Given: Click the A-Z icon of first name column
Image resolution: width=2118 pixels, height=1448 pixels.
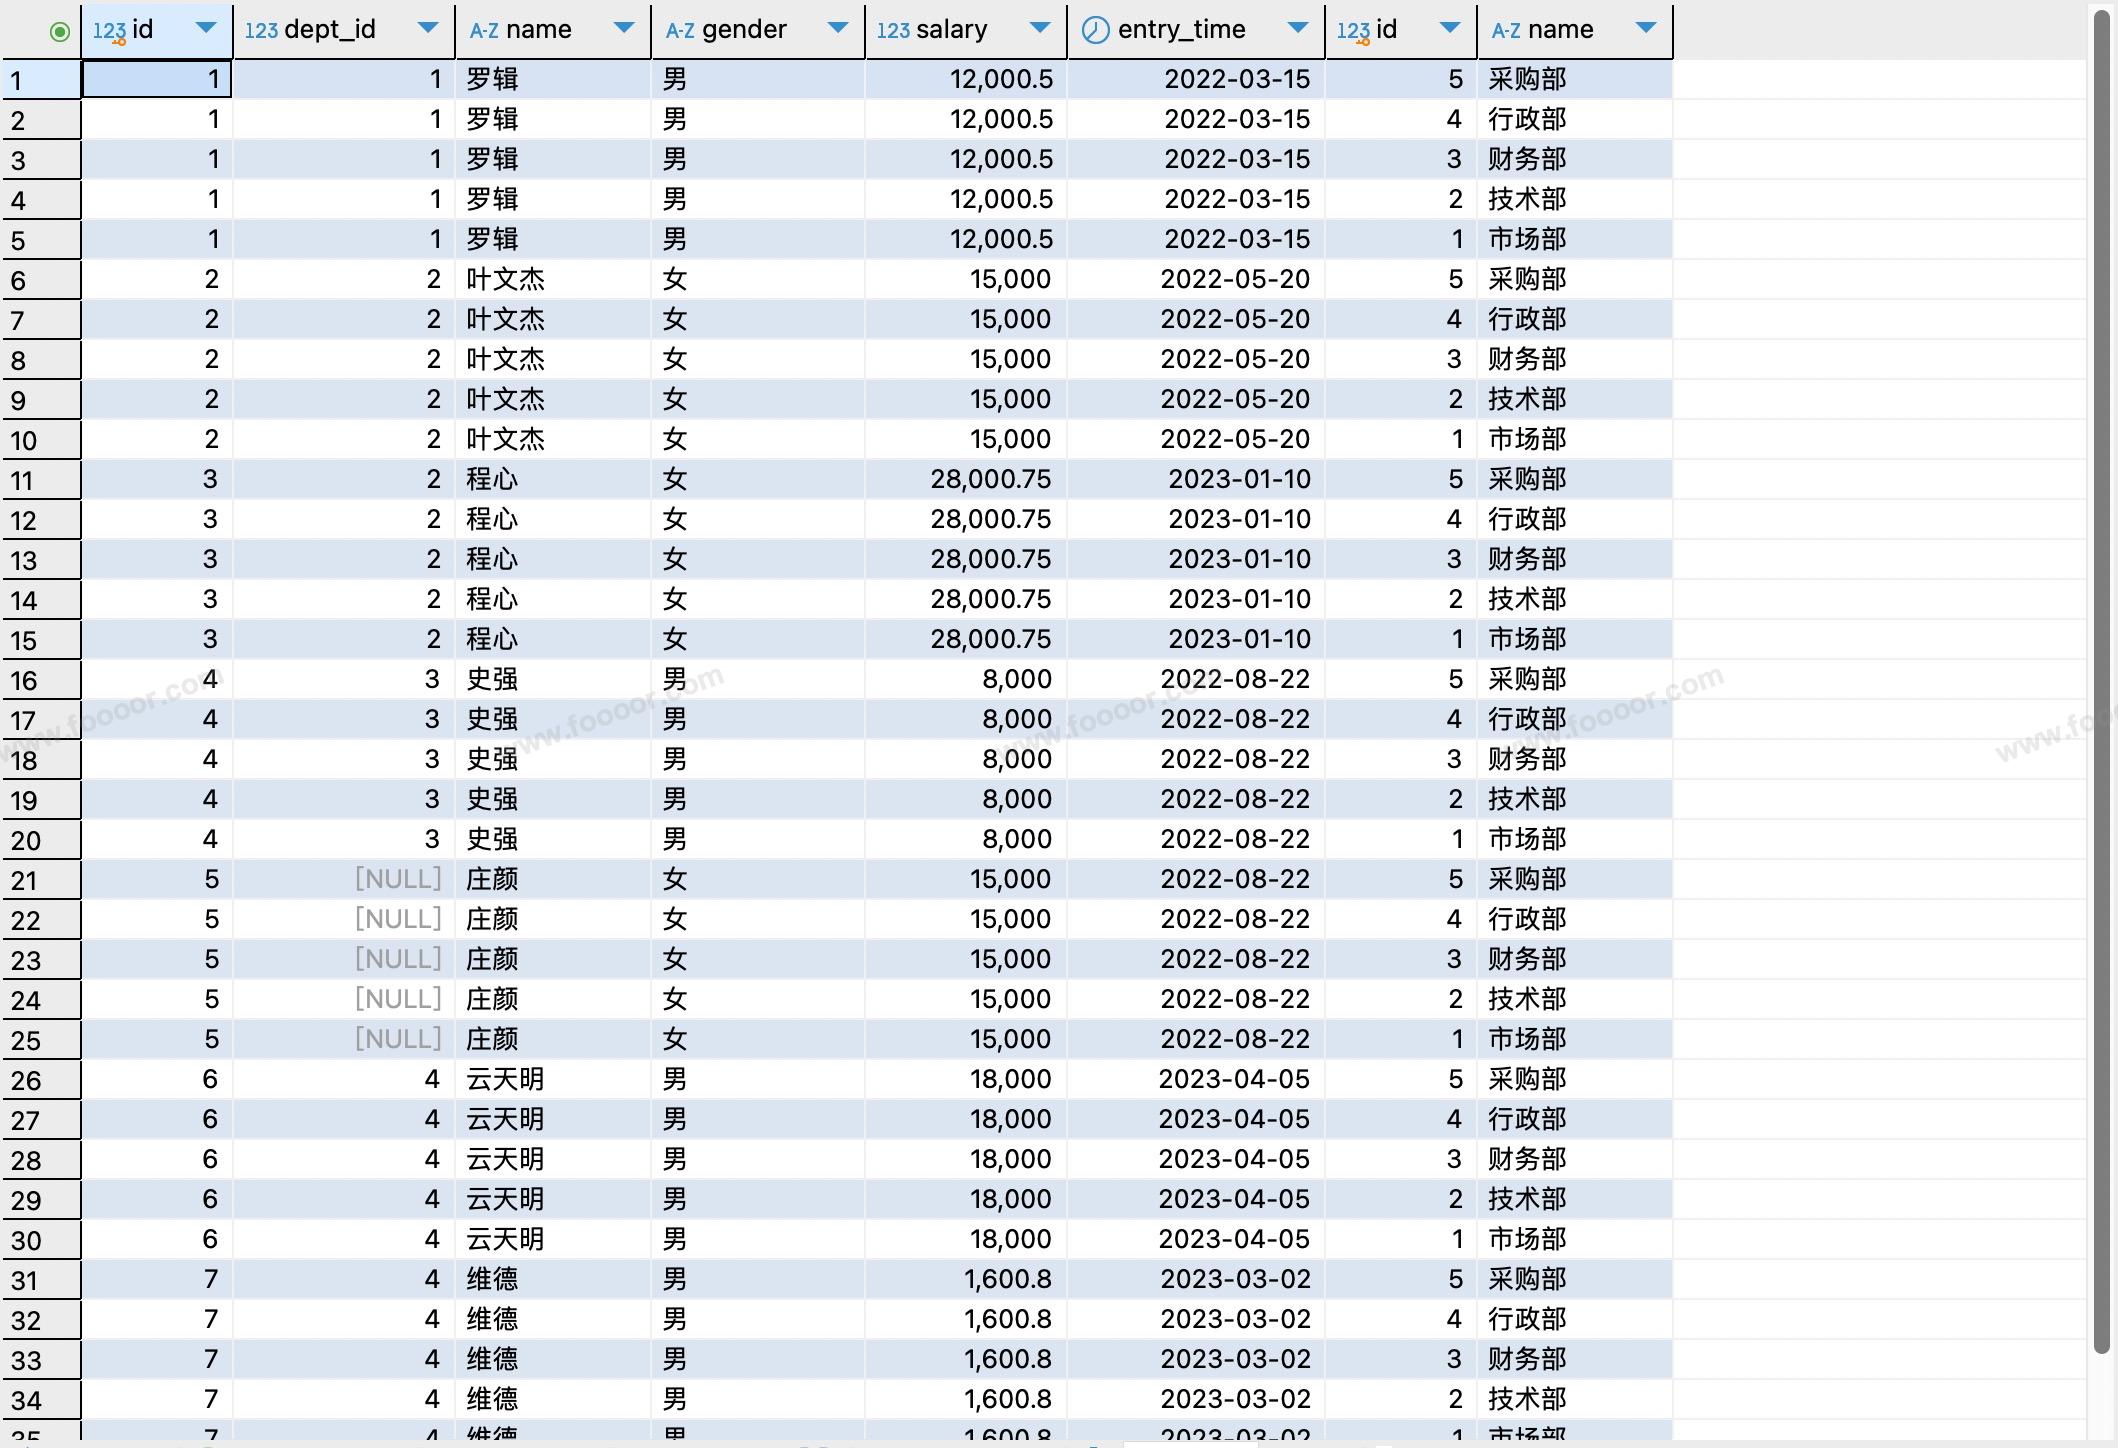Looking at the screenshot, I should (484, 31).
